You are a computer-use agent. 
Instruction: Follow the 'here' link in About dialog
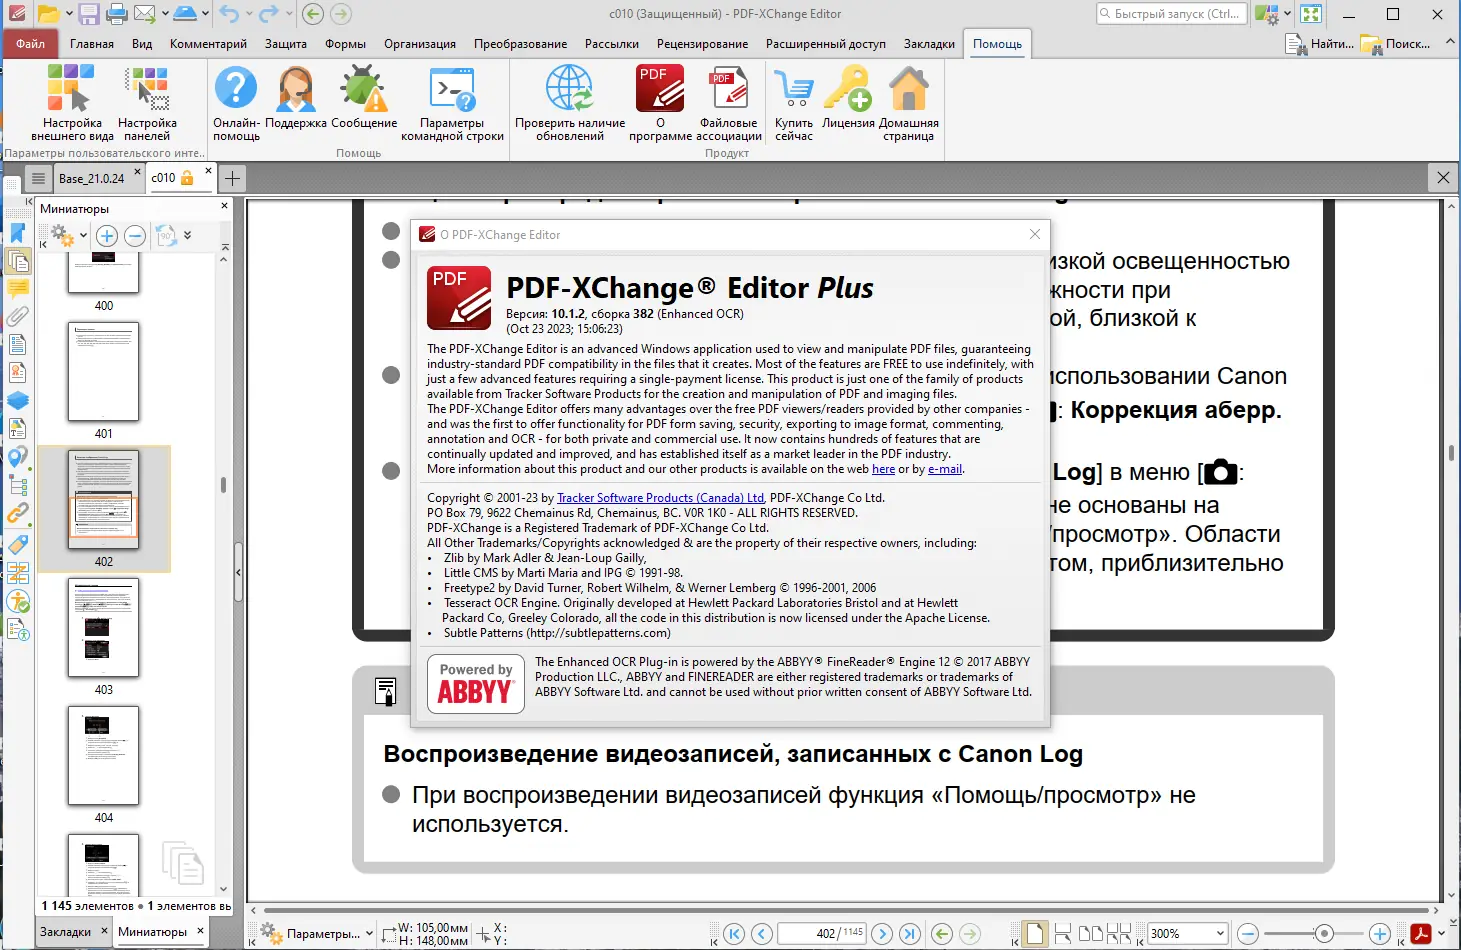click(883, 469)
